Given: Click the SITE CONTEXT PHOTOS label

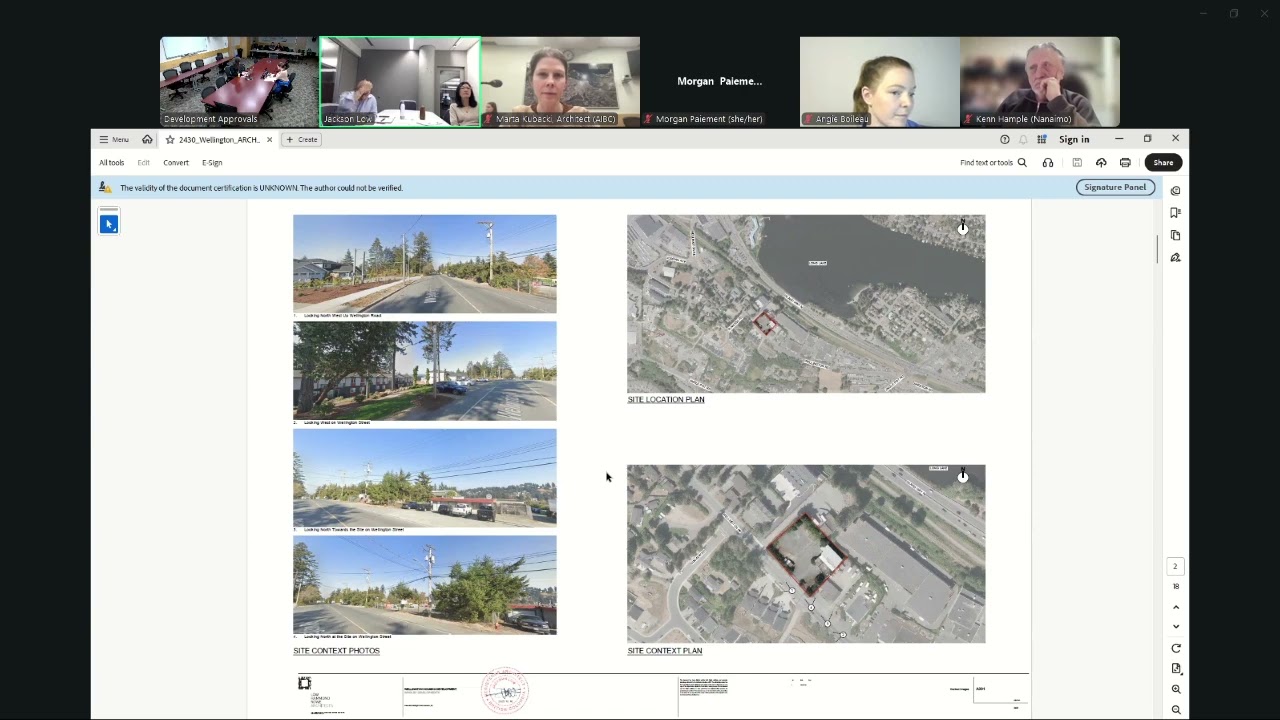Looking at the screenshot, I should pyautogui.click(x=336, y=650).
